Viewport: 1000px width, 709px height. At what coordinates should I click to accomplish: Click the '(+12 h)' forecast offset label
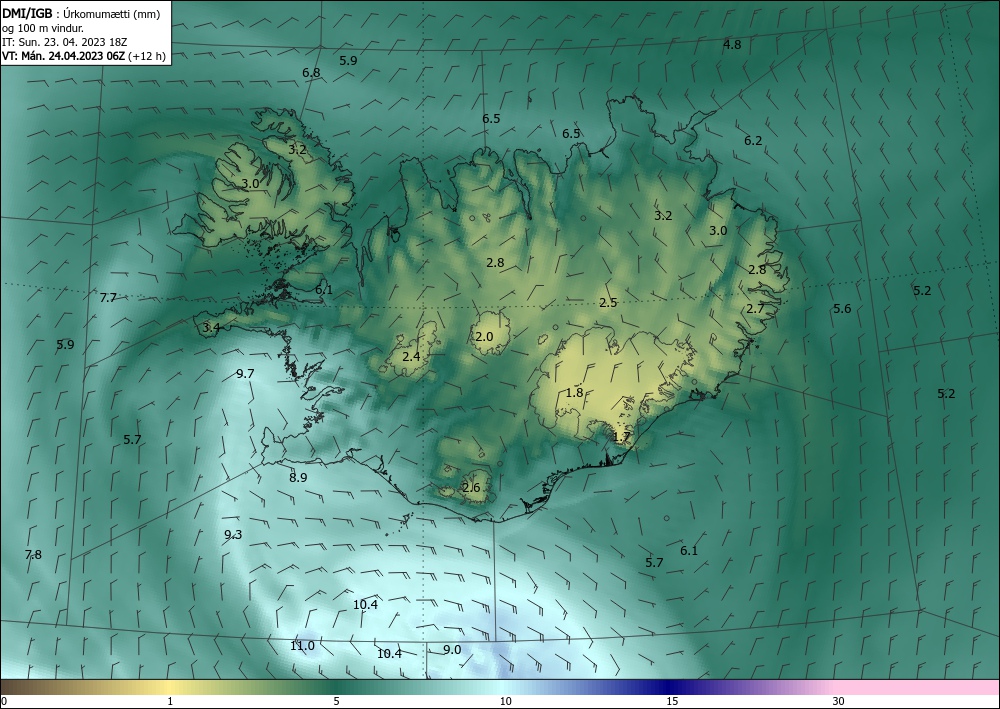pos(147,56)
